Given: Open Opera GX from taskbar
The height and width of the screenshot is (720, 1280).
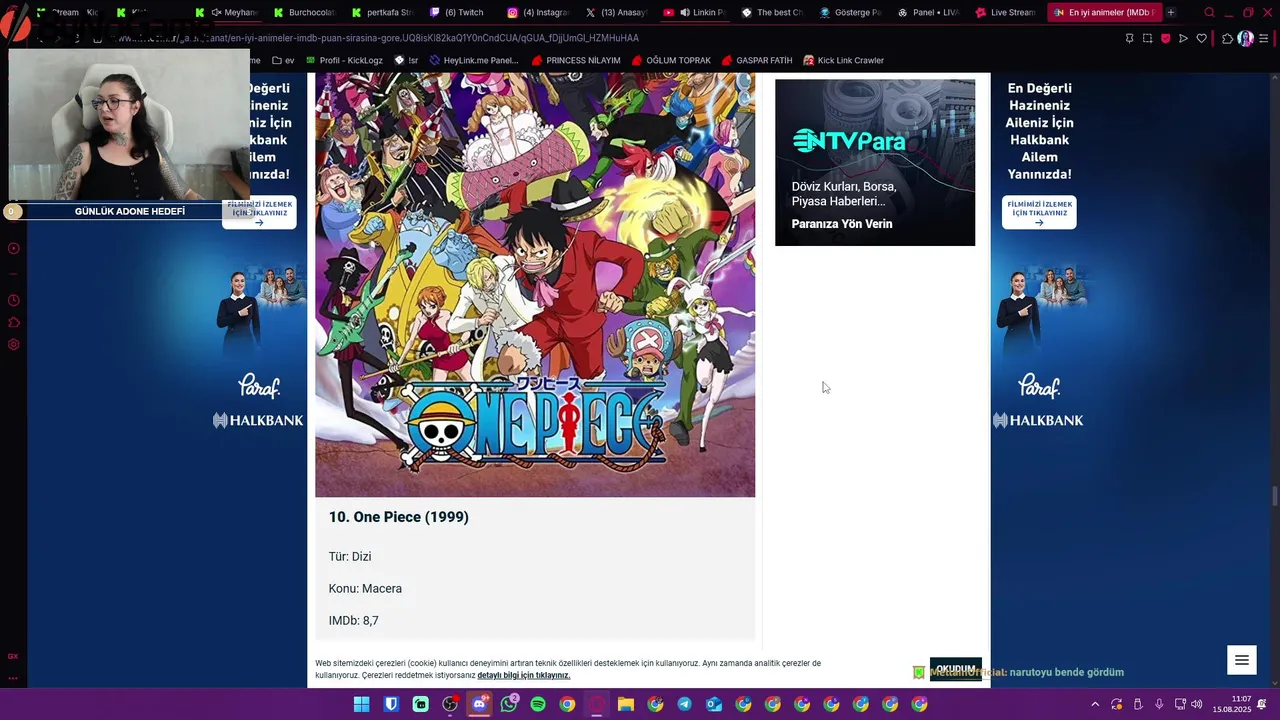Looking at the screenshot, I should point(597,704).
